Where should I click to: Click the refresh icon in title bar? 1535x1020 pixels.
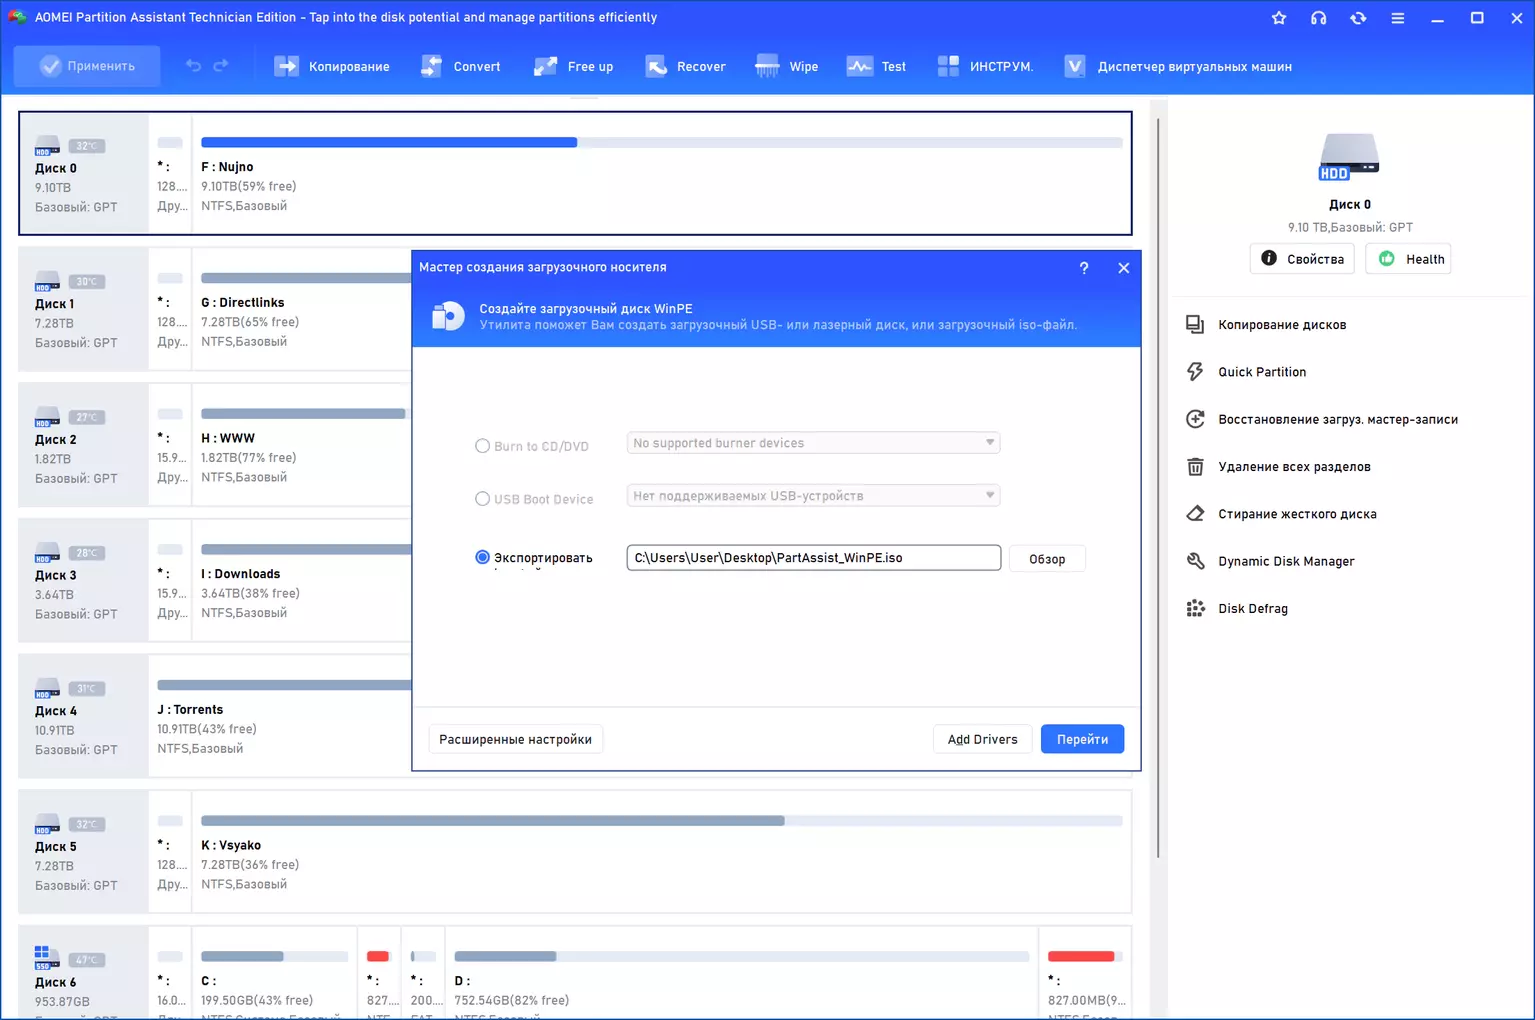pyautogui.click(x=1358, y=18)
